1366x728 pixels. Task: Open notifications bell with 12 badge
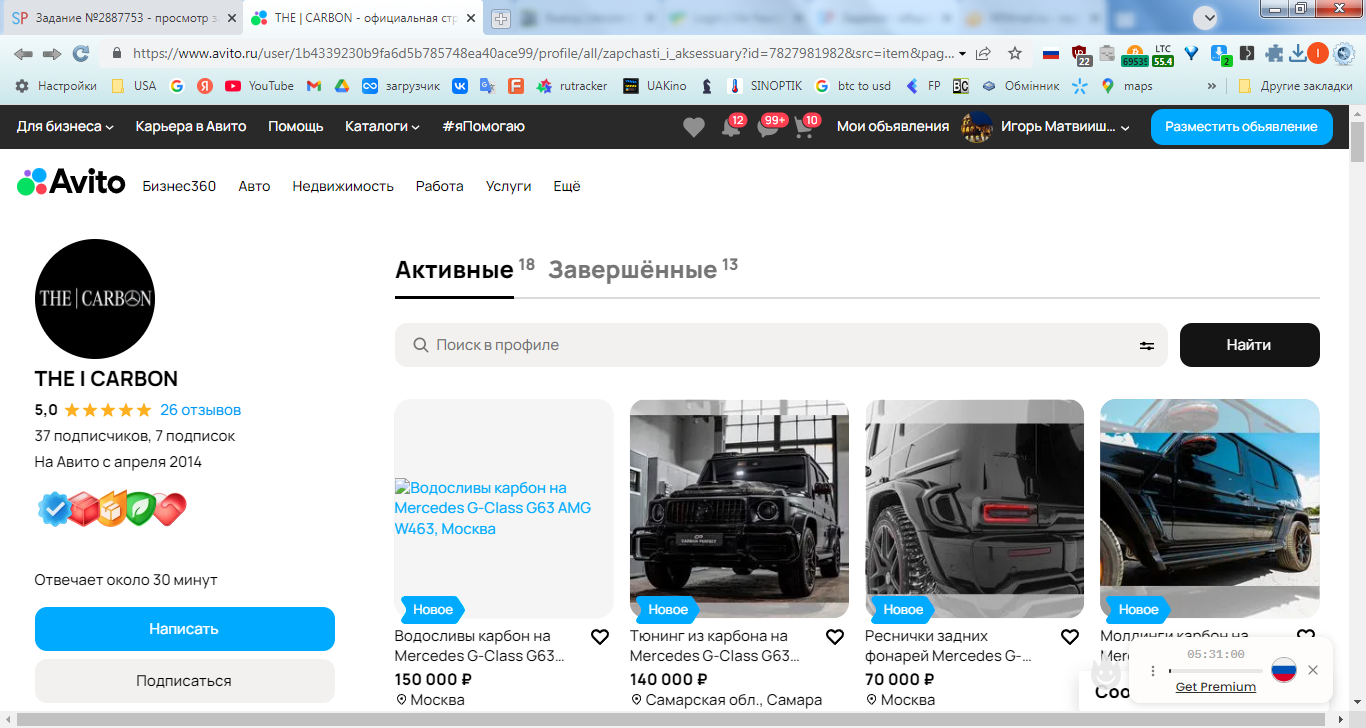(x=731, y=128)
